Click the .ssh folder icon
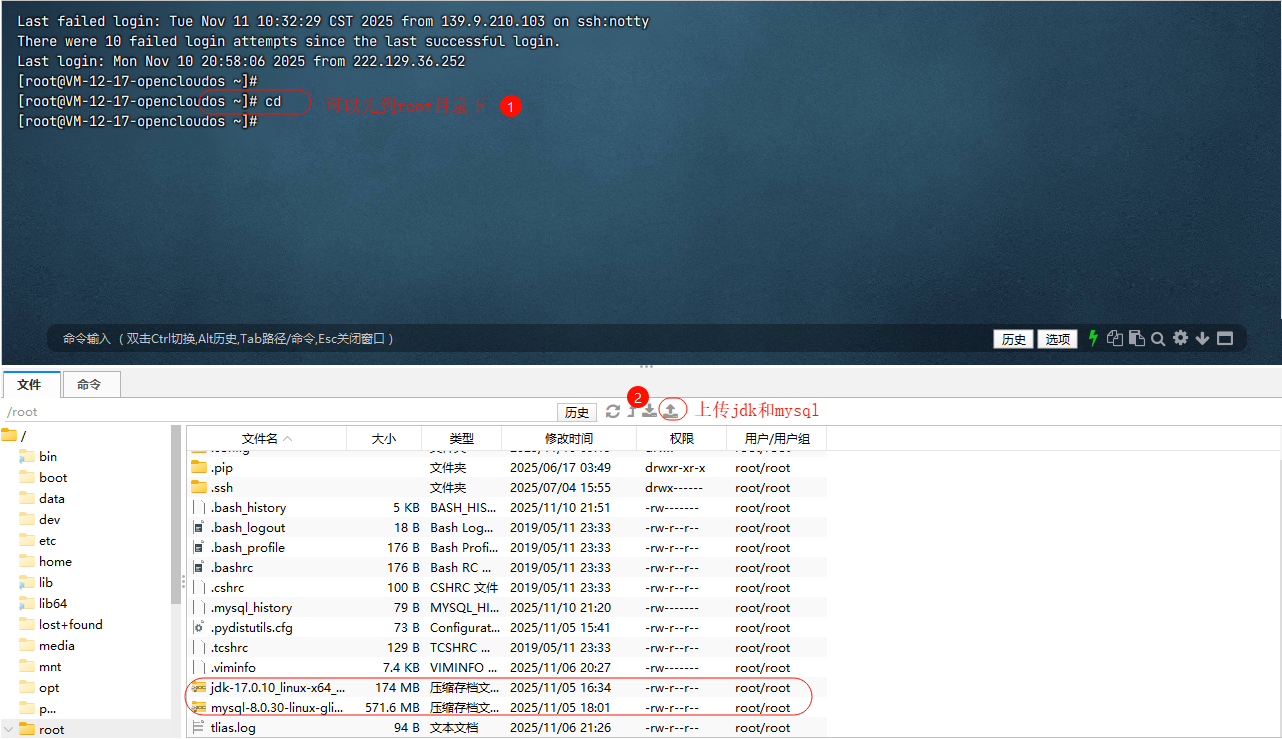 [x=199, y=487]
